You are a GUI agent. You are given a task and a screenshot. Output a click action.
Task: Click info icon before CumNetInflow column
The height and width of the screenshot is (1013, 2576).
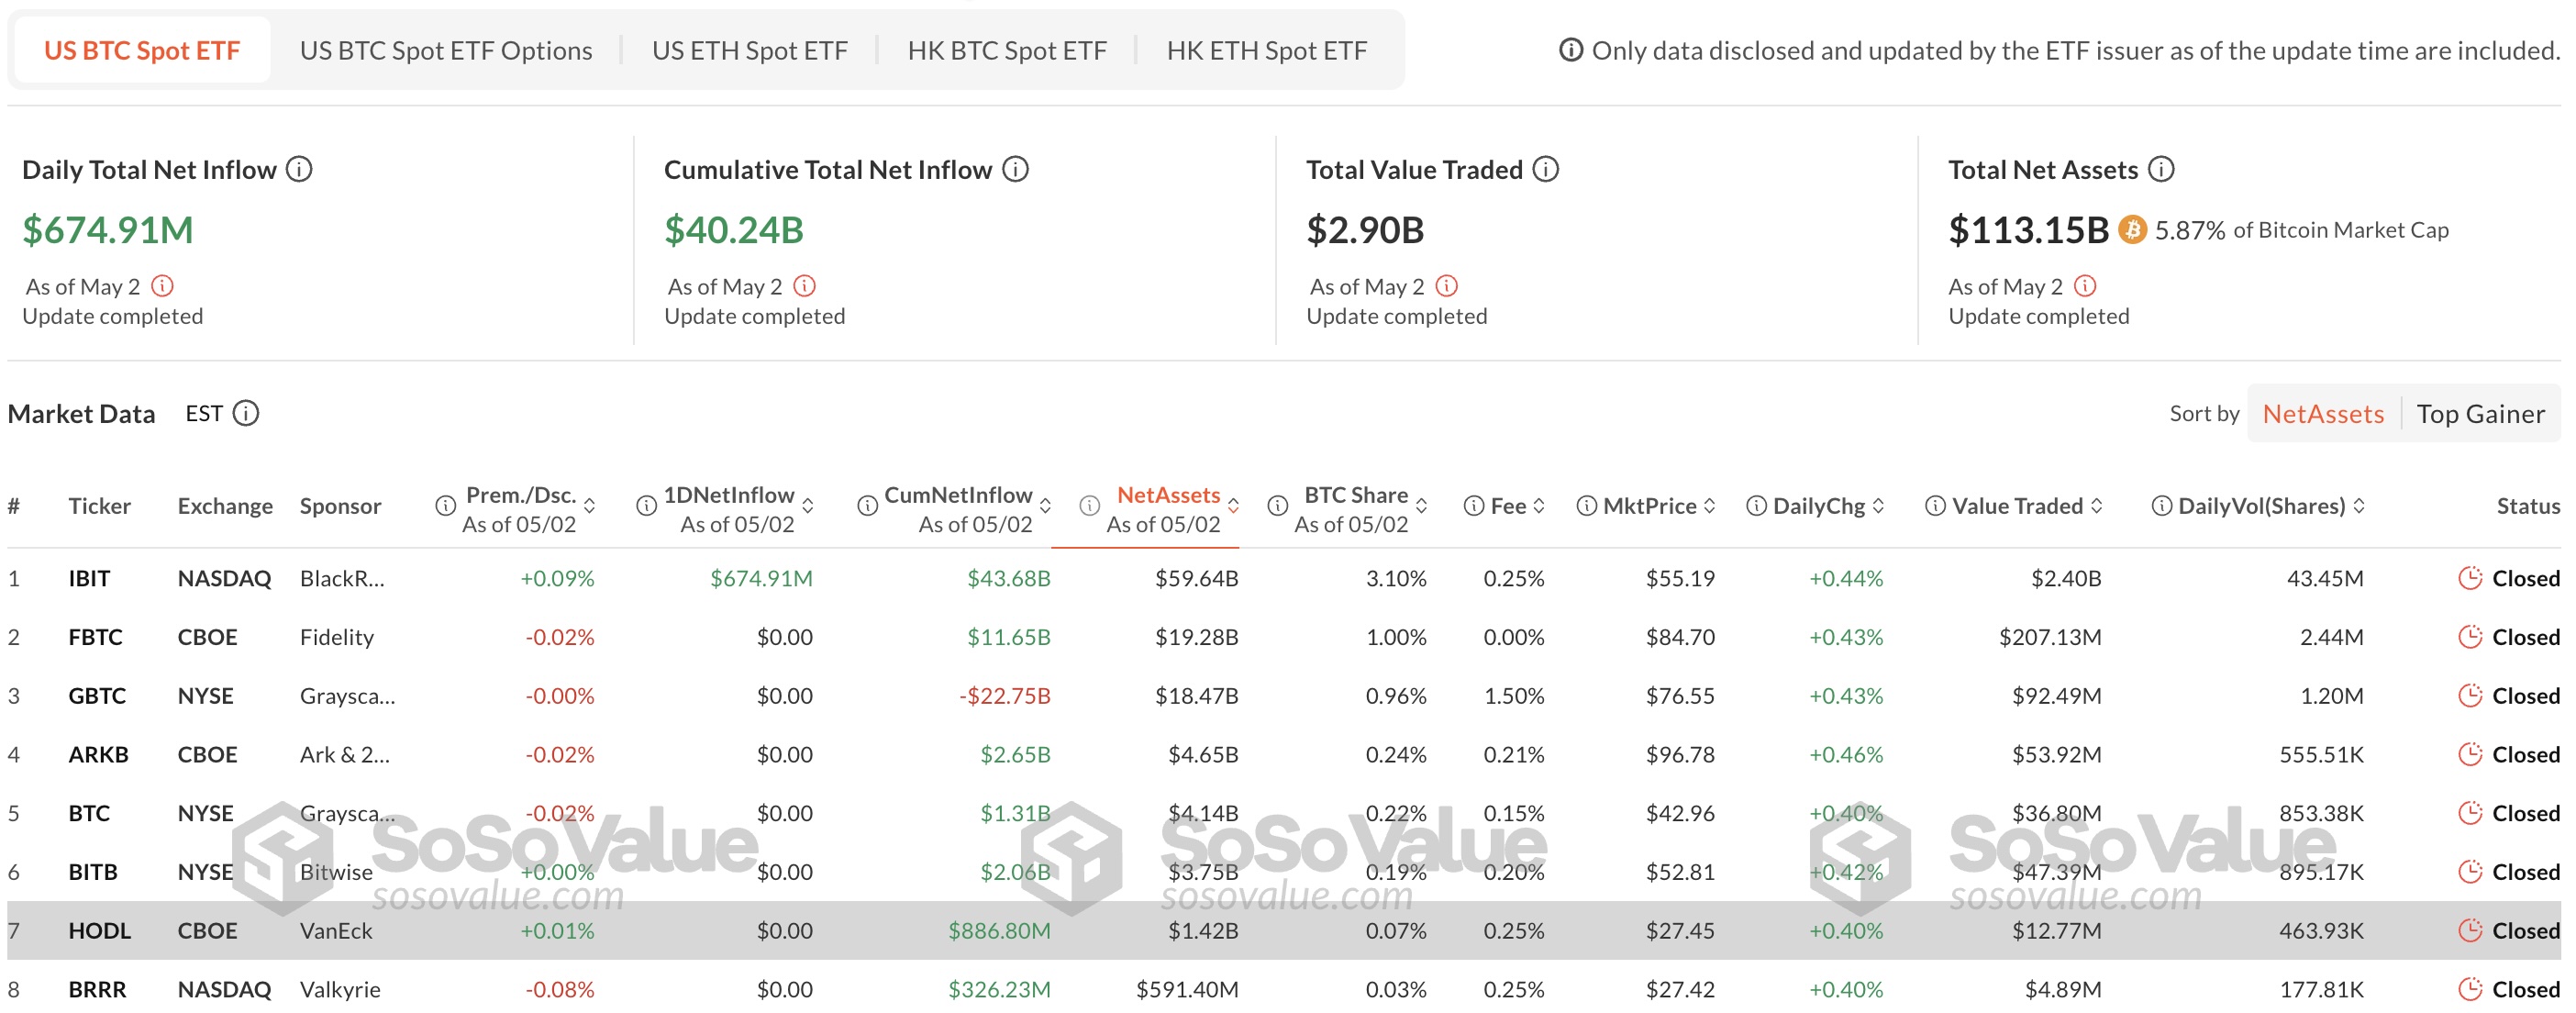(867, 506)
